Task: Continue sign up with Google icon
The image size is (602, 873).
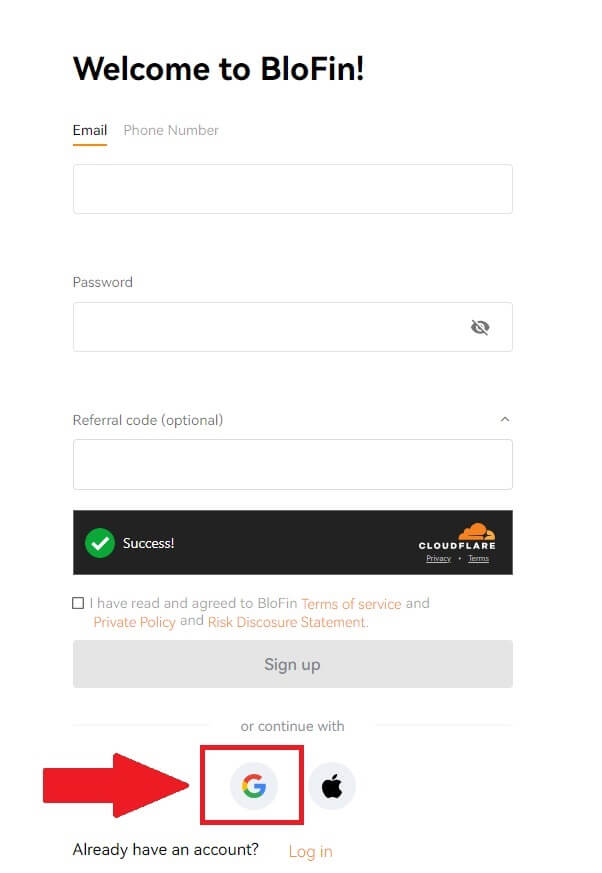Action: pos(254,786)
